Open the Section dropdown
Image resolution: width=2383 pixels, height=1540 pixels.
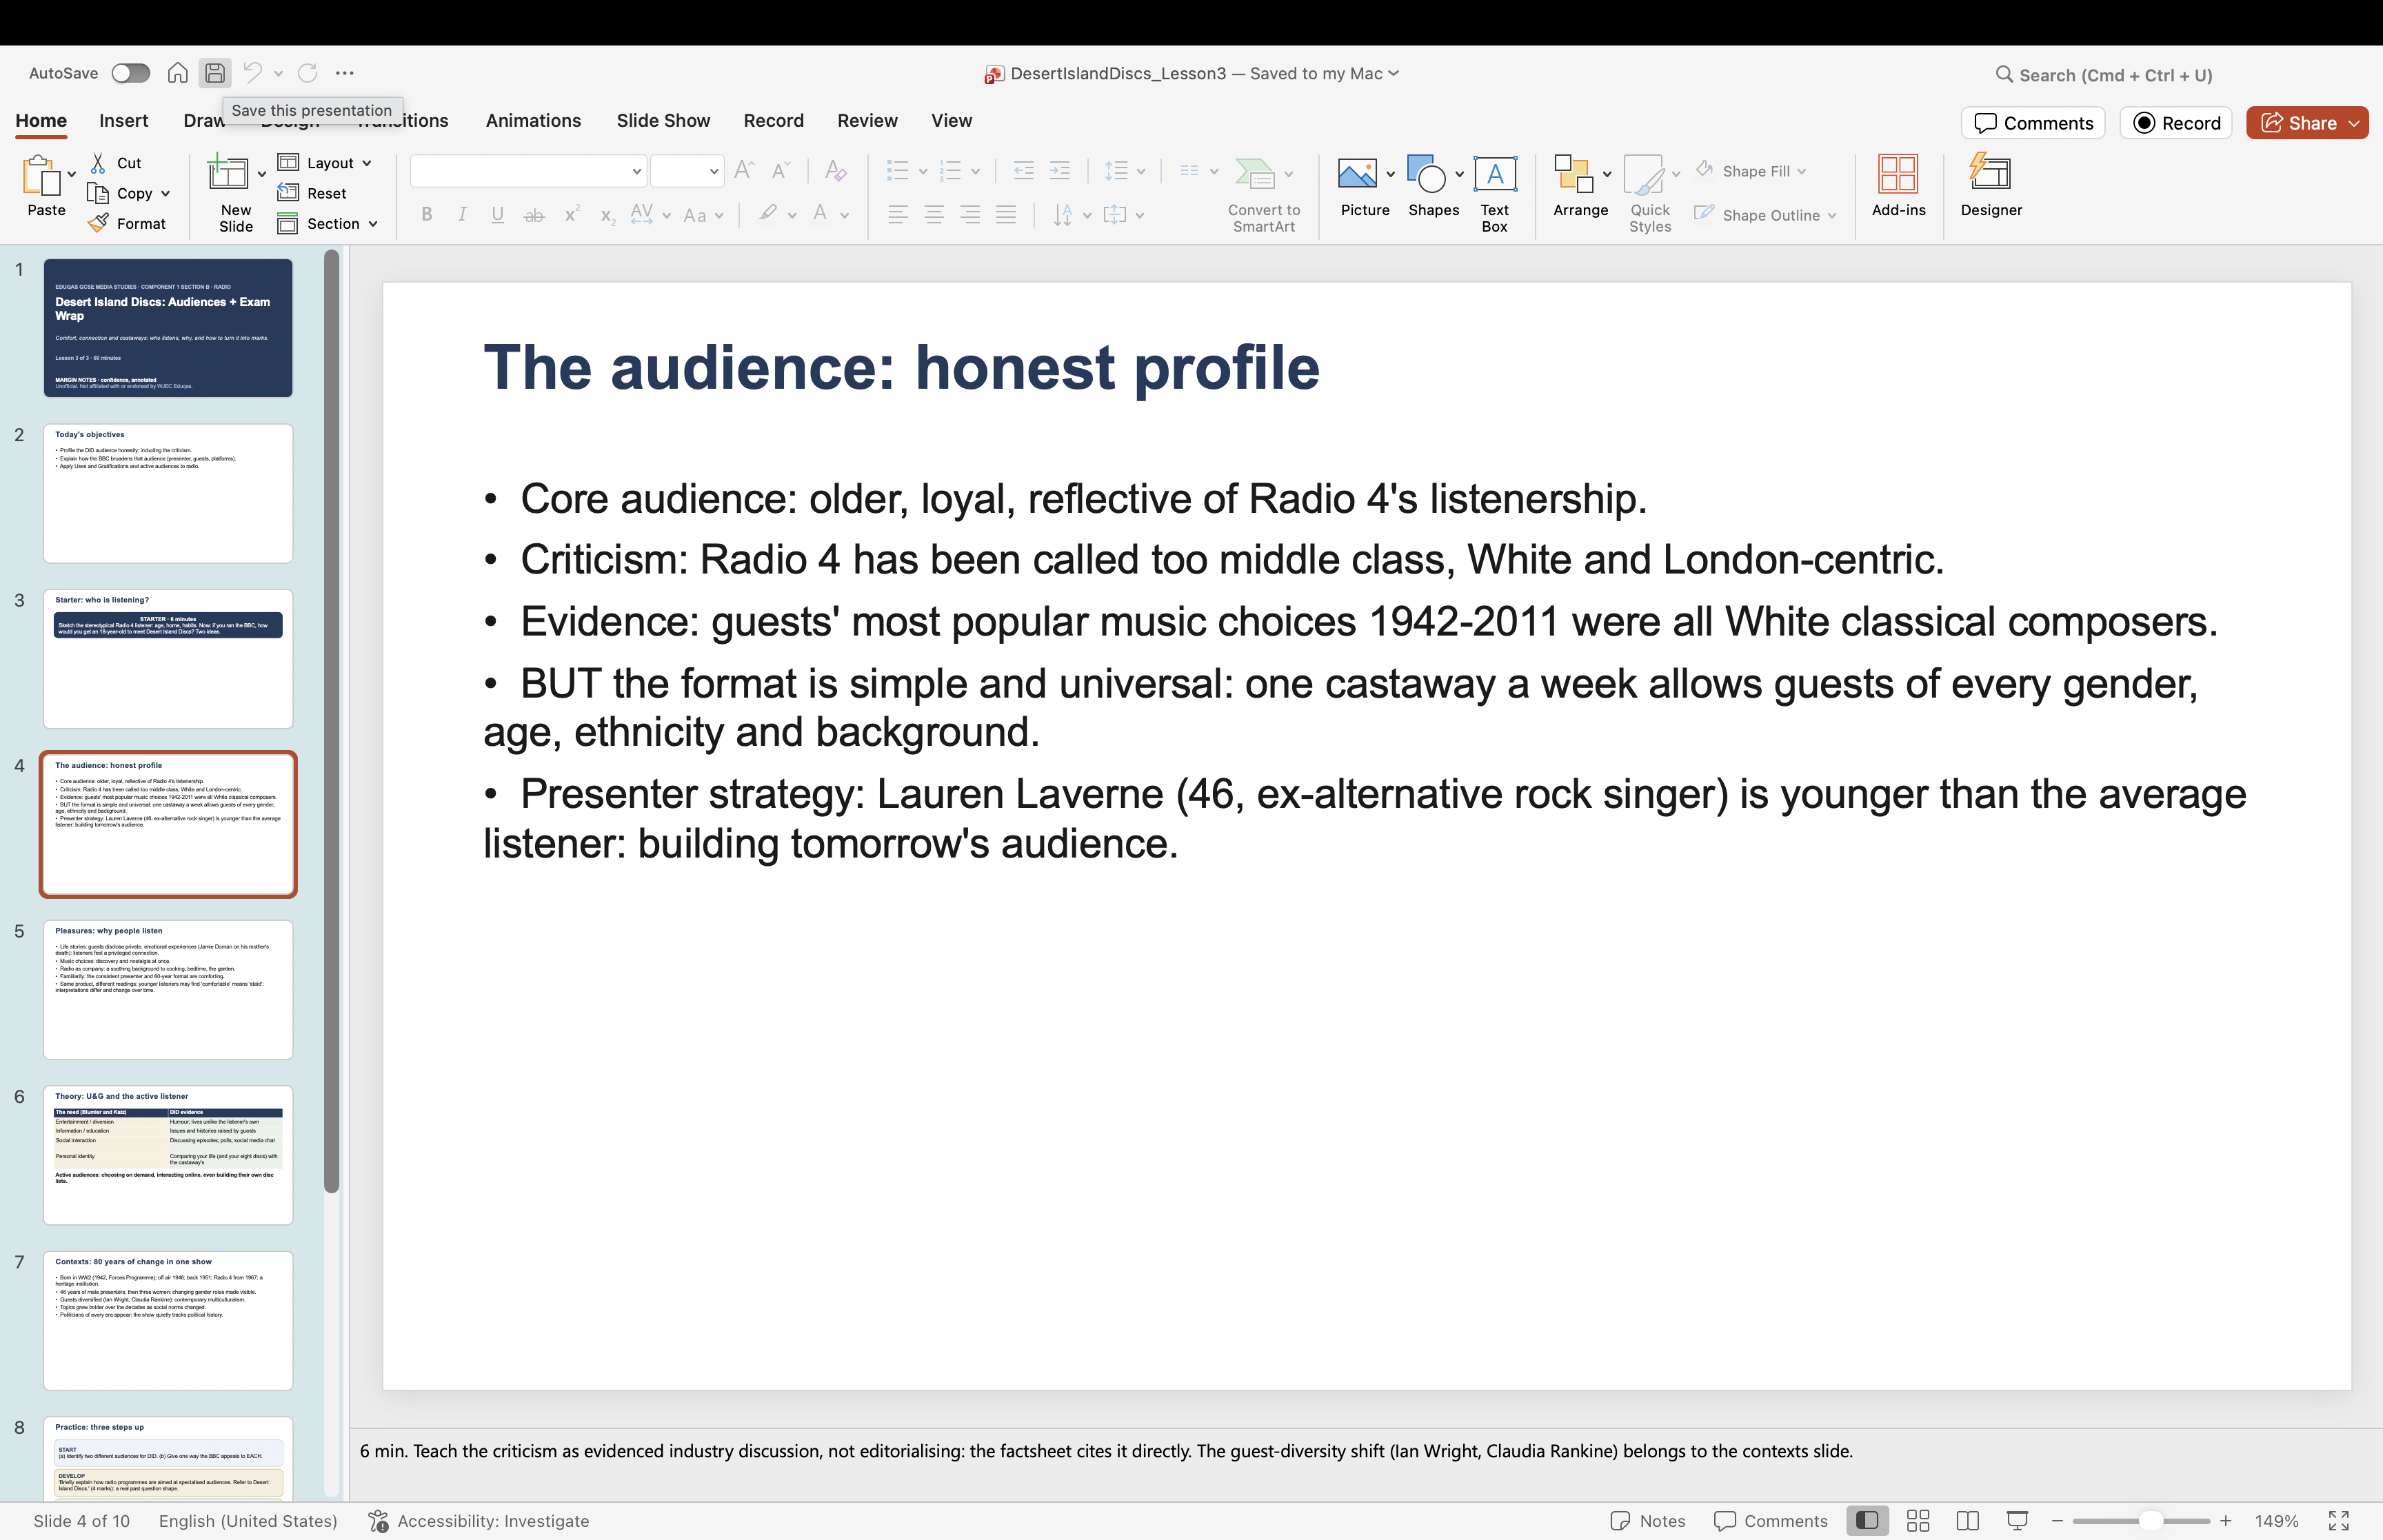328,224
